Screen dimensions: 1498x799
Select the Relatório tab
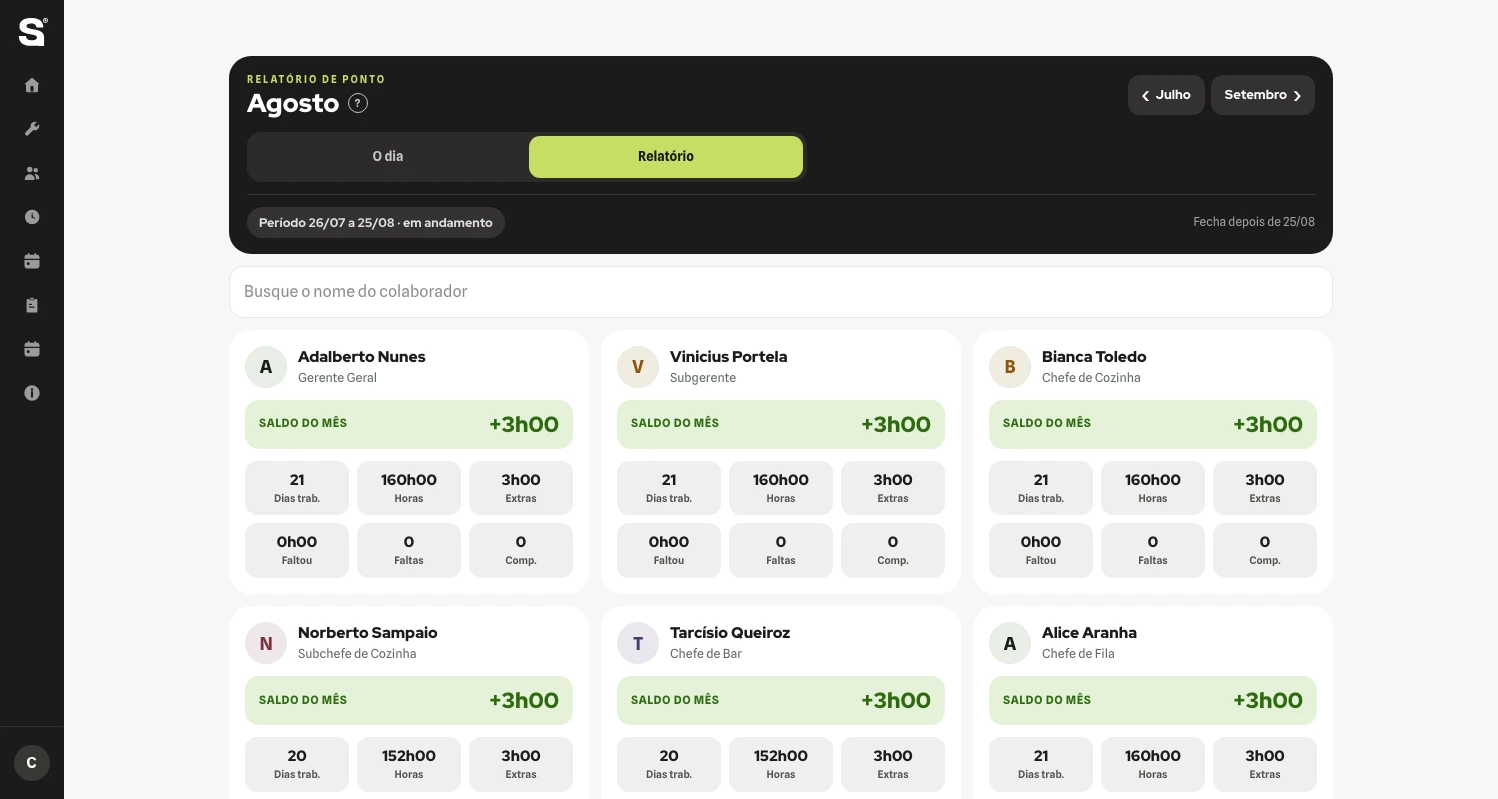pos(666,157)
